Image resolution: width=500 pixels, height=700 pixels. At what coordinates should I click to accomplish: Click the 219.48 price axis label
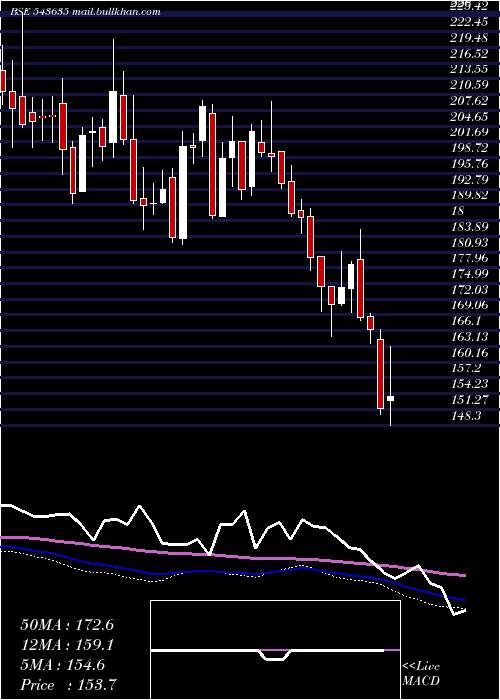(x=469, y=38)
